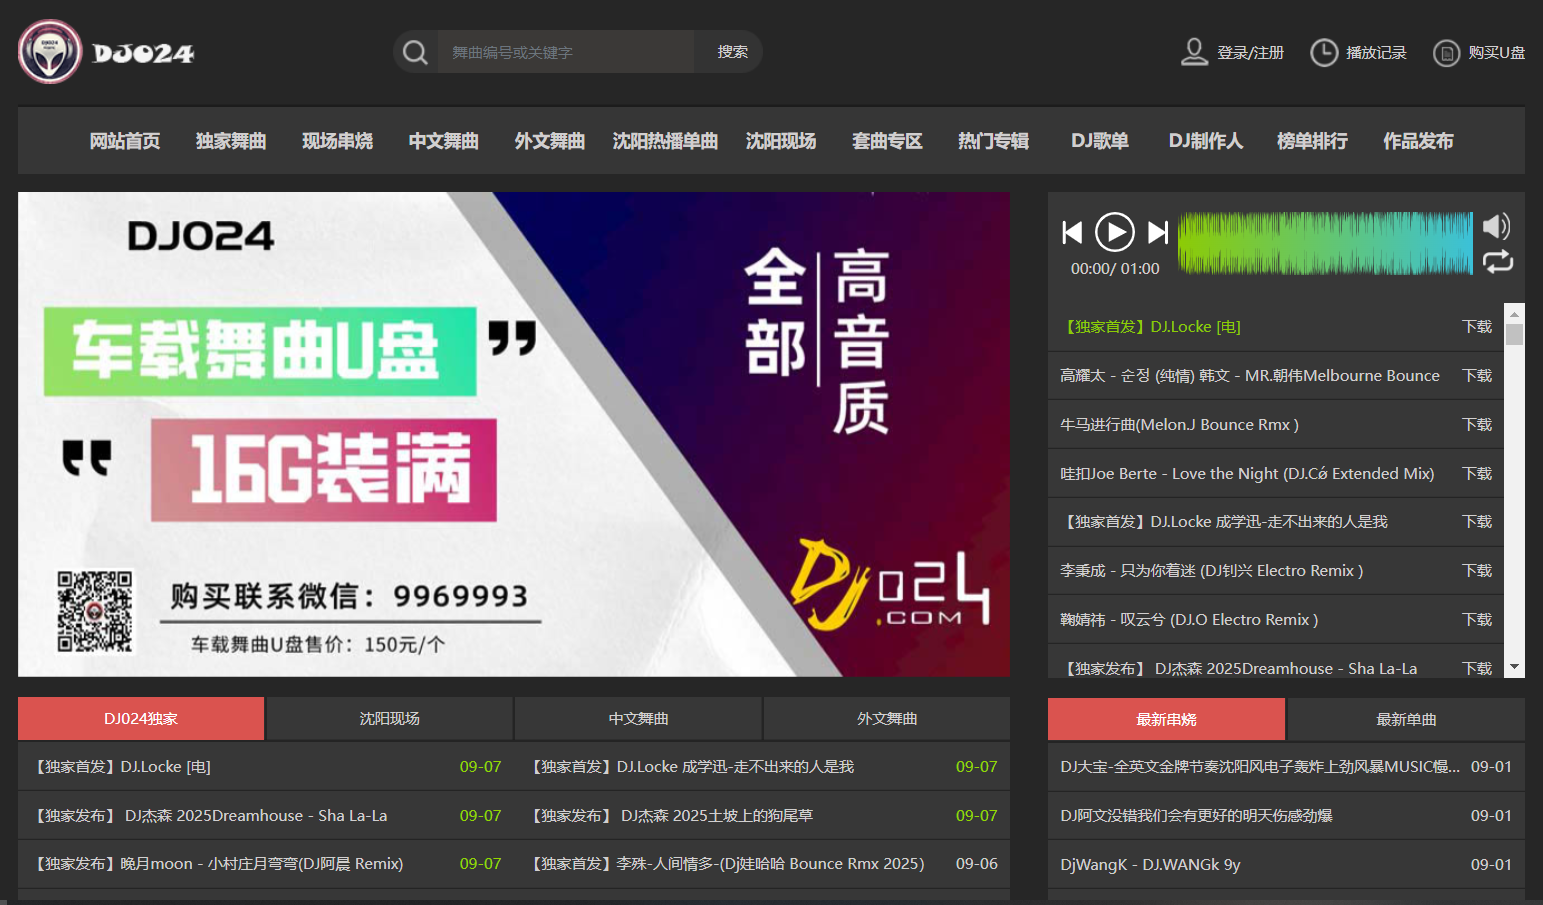Screen dimensions: 1543x905
Task: Open 独家舞曲 navigation item
Action: [231, 141]
